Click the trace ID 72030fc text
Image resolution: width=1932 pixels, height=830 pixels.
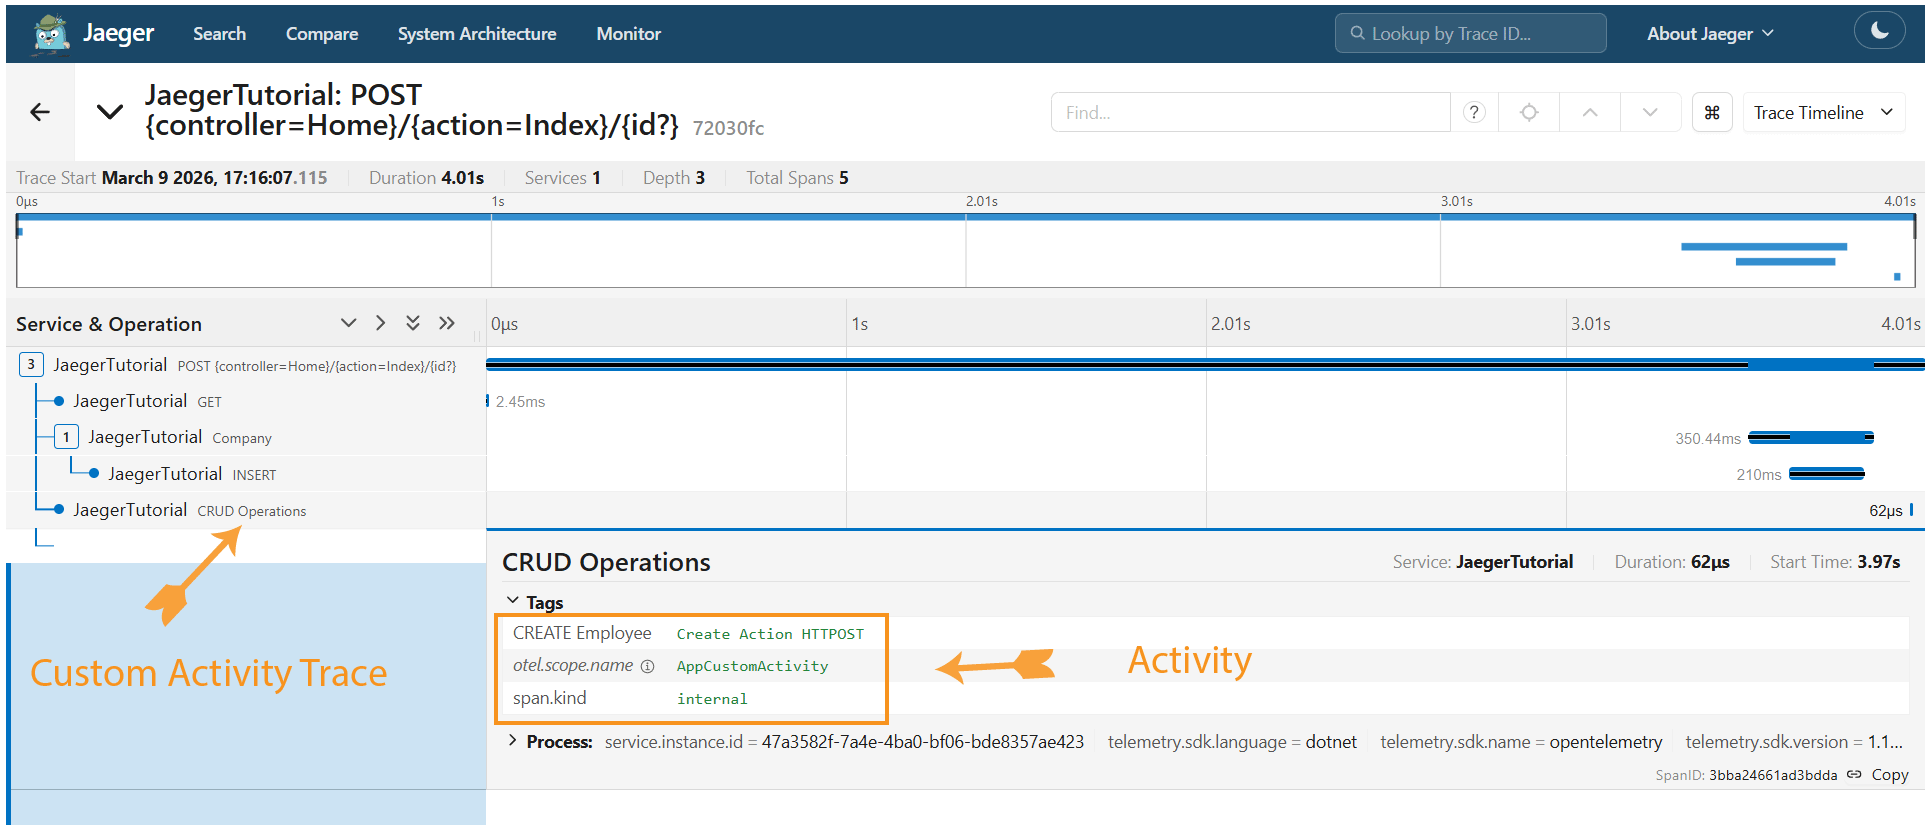(728, 128)
